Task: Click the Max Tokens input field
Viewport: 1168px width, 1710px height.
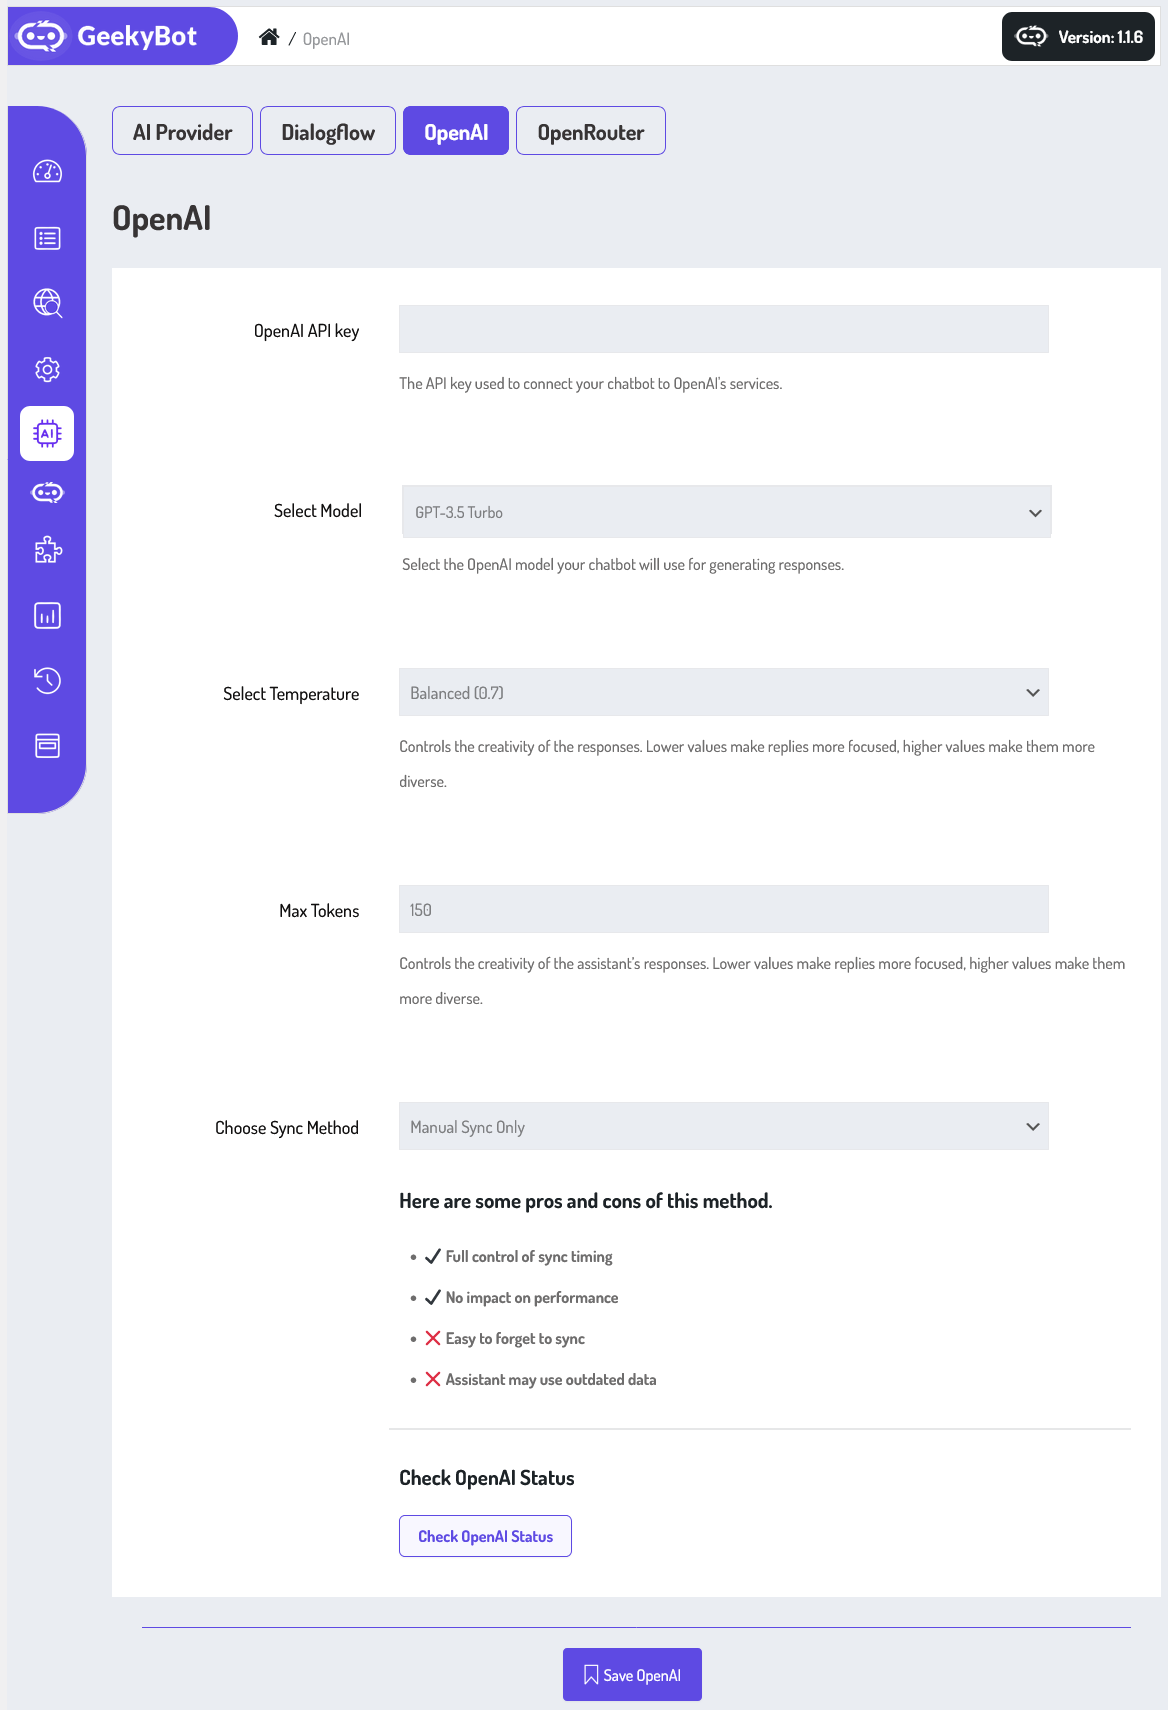Action: click(723, 910)
